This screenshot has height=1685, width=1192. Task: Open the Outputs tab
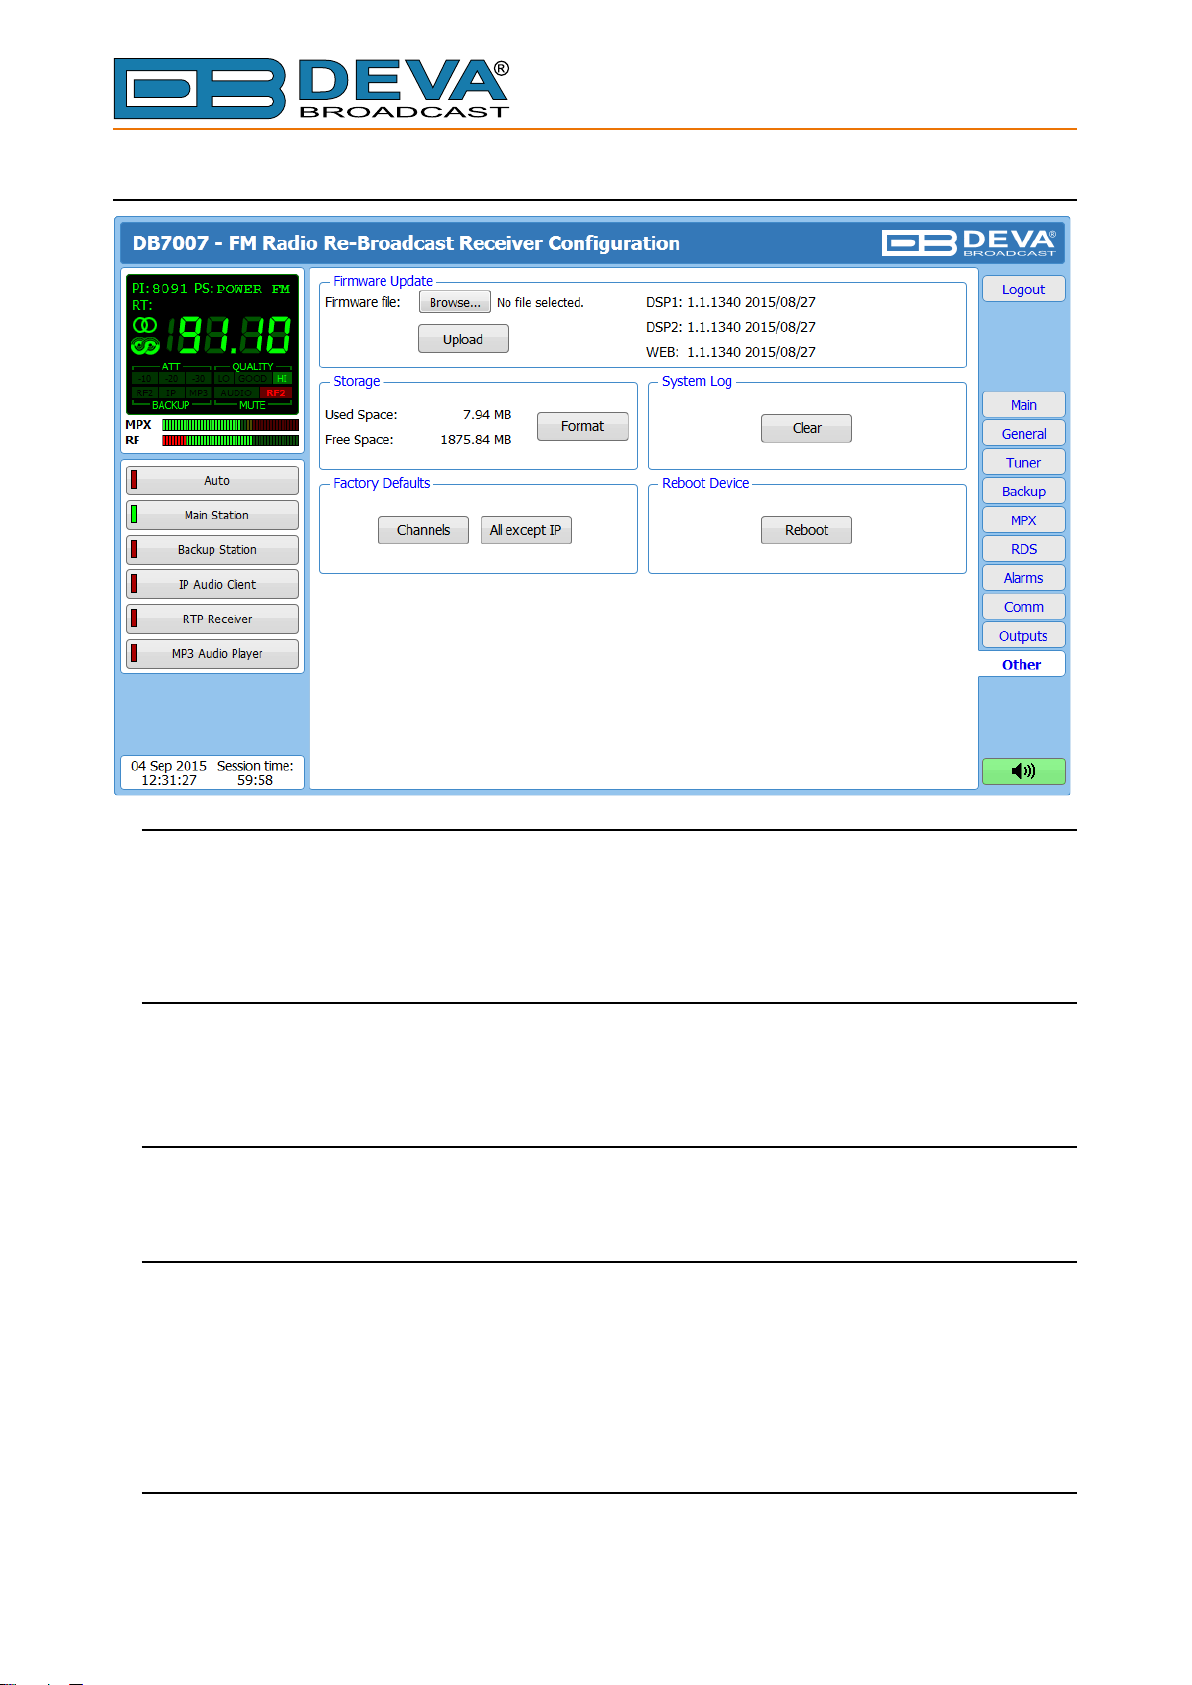click(x=1023, y=636)
